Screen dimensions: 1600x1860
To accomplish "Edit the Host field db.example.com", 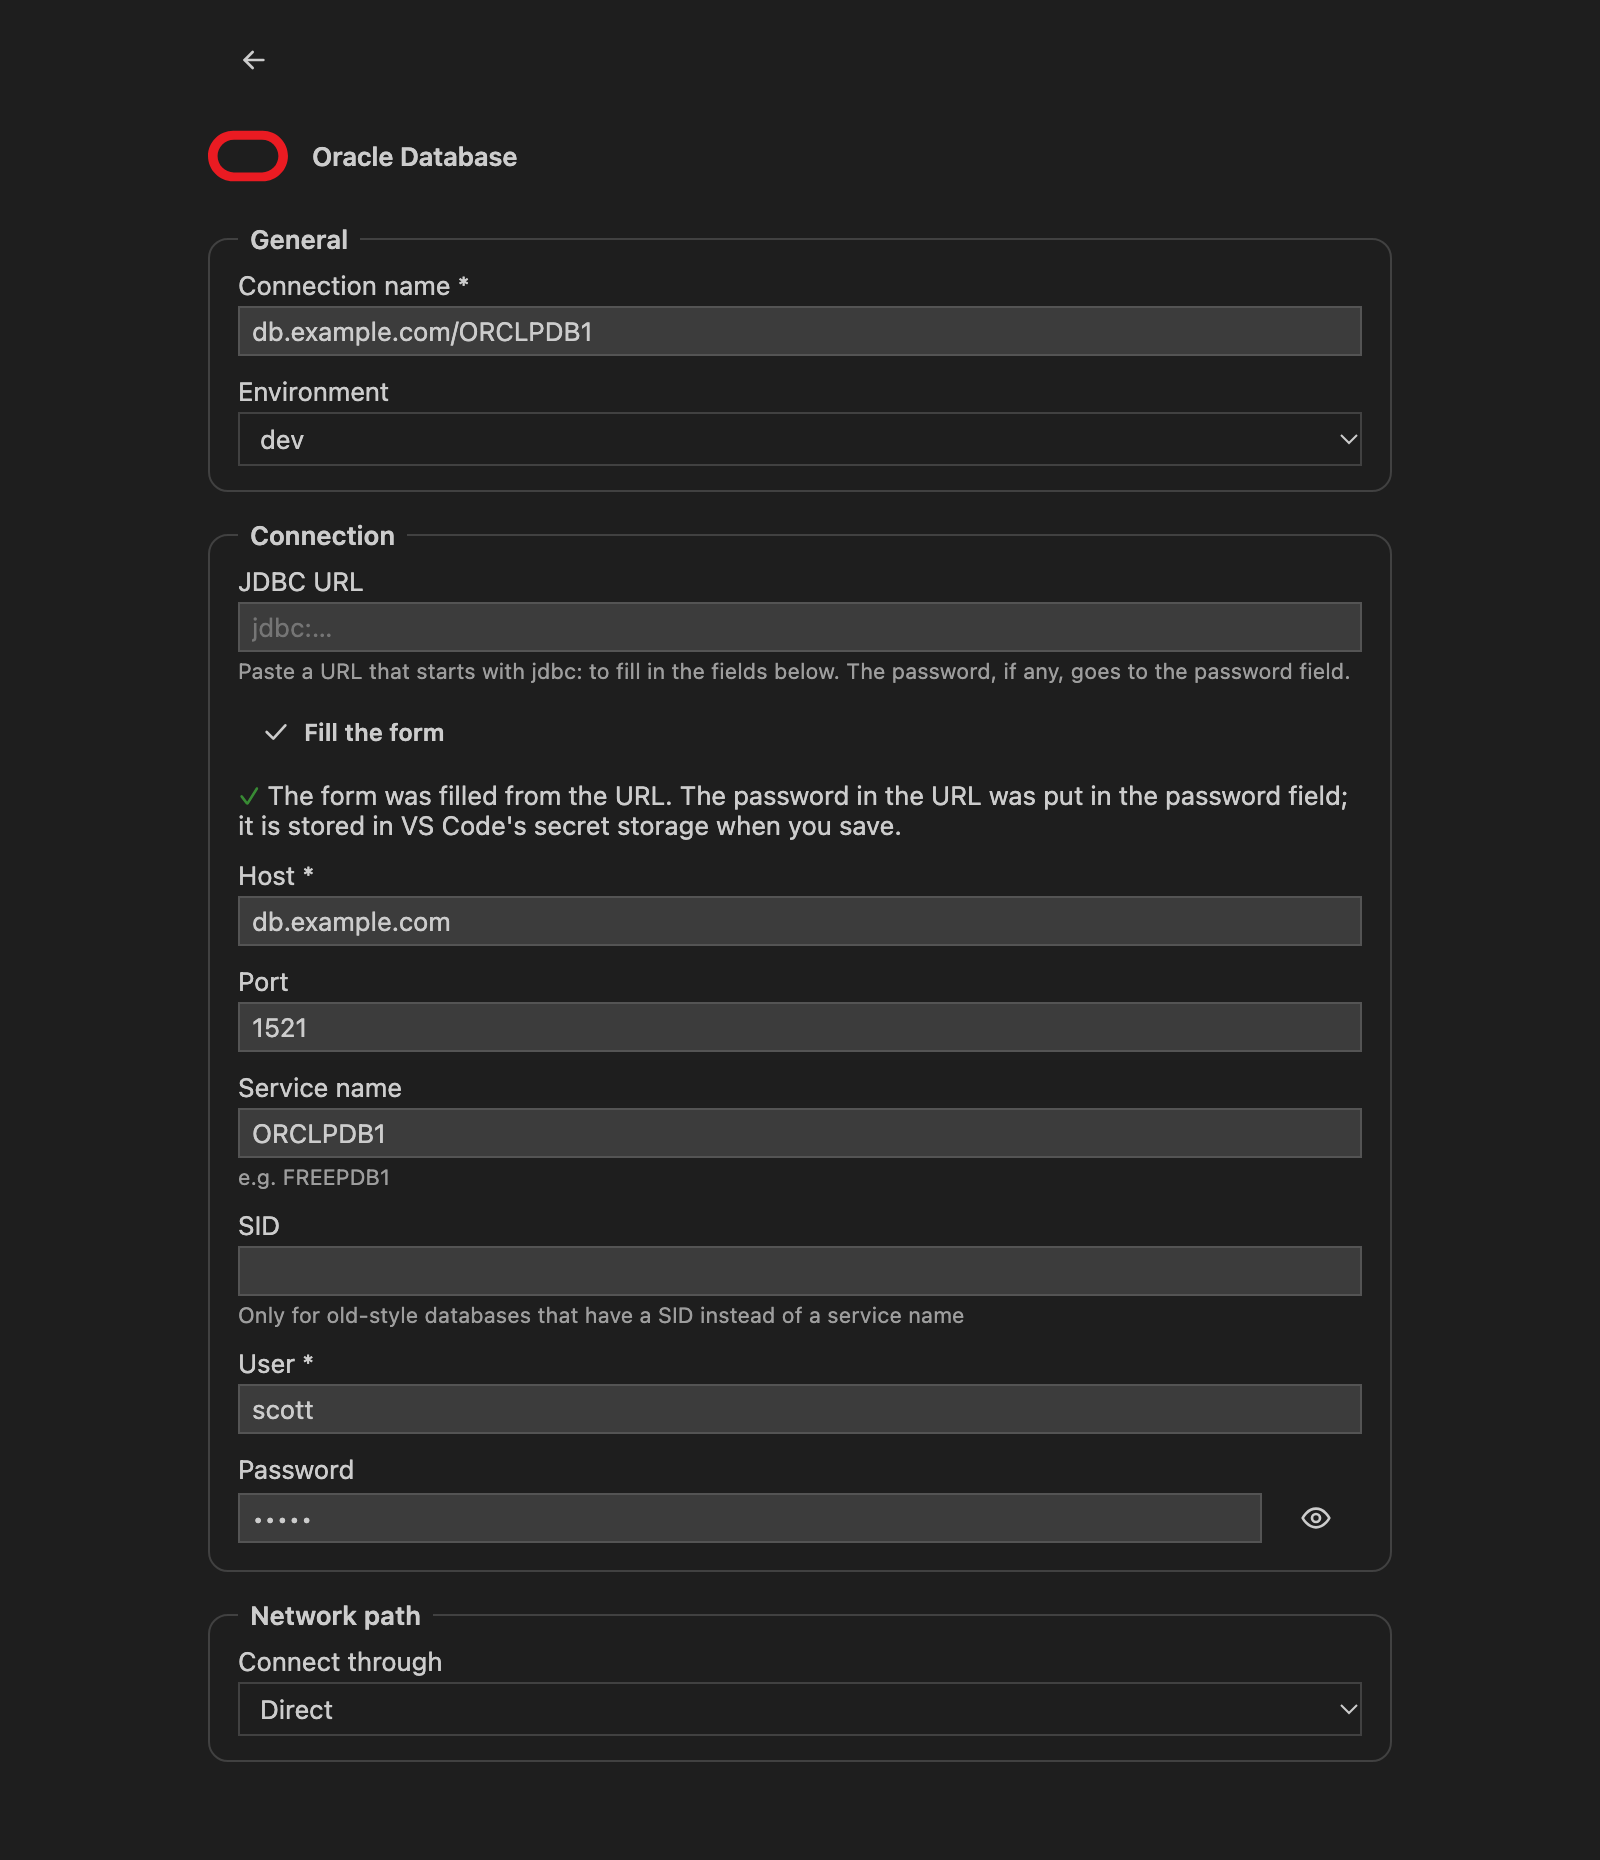I will click(800, 921).
